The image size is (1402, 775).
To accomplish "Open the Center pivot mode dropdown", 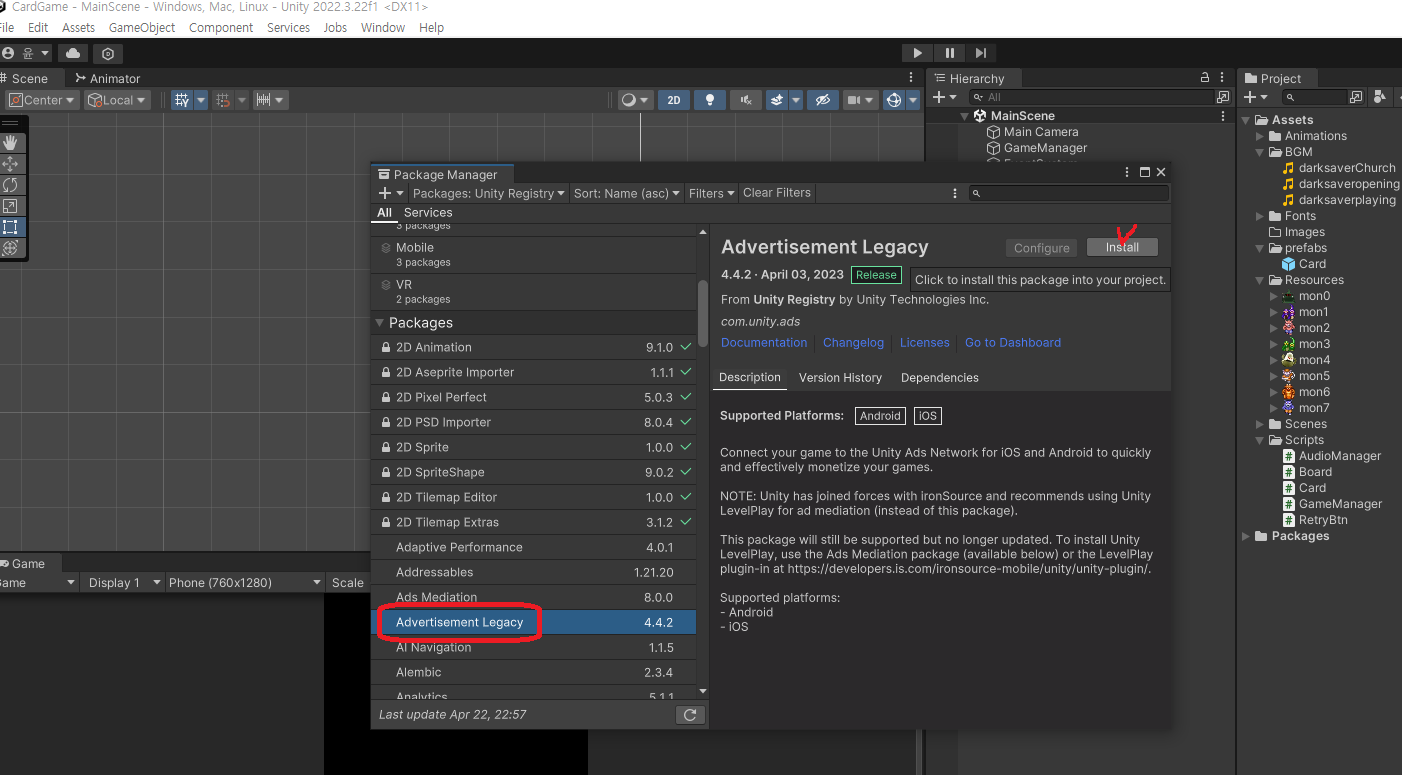I will click(42, 100).
